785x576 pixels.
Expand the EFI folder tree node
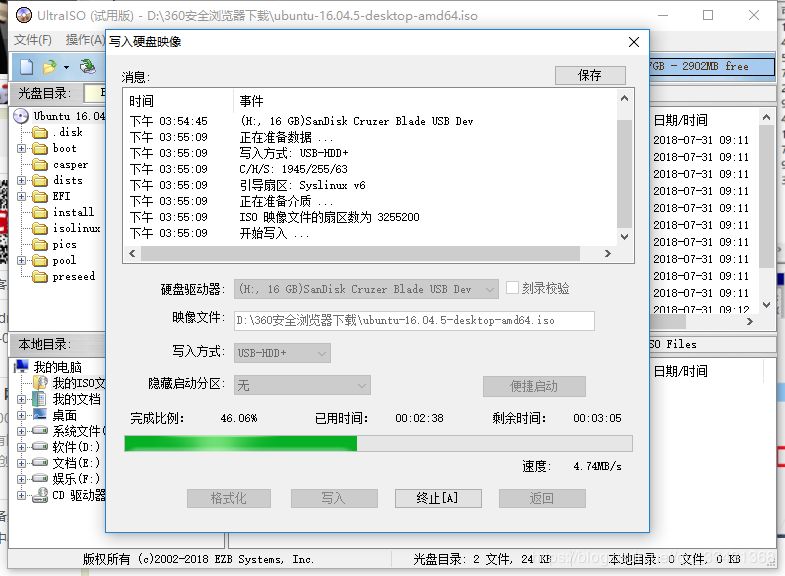(21, 197)
